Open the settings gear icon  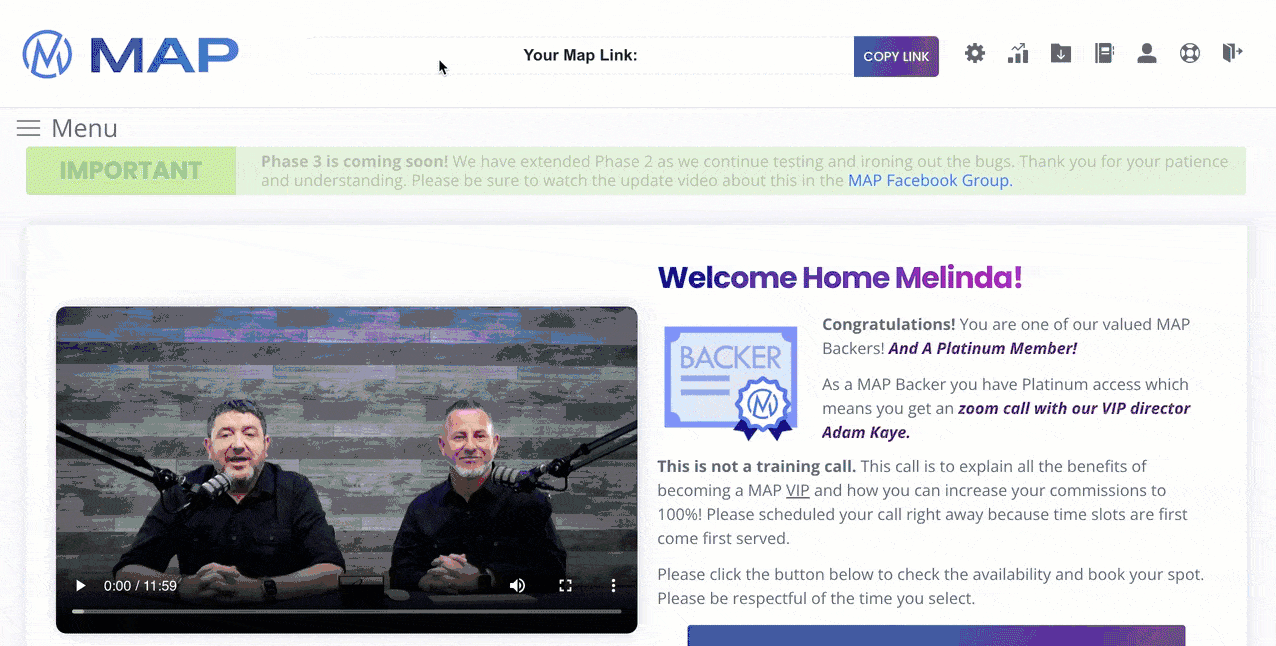pos(975,54)
